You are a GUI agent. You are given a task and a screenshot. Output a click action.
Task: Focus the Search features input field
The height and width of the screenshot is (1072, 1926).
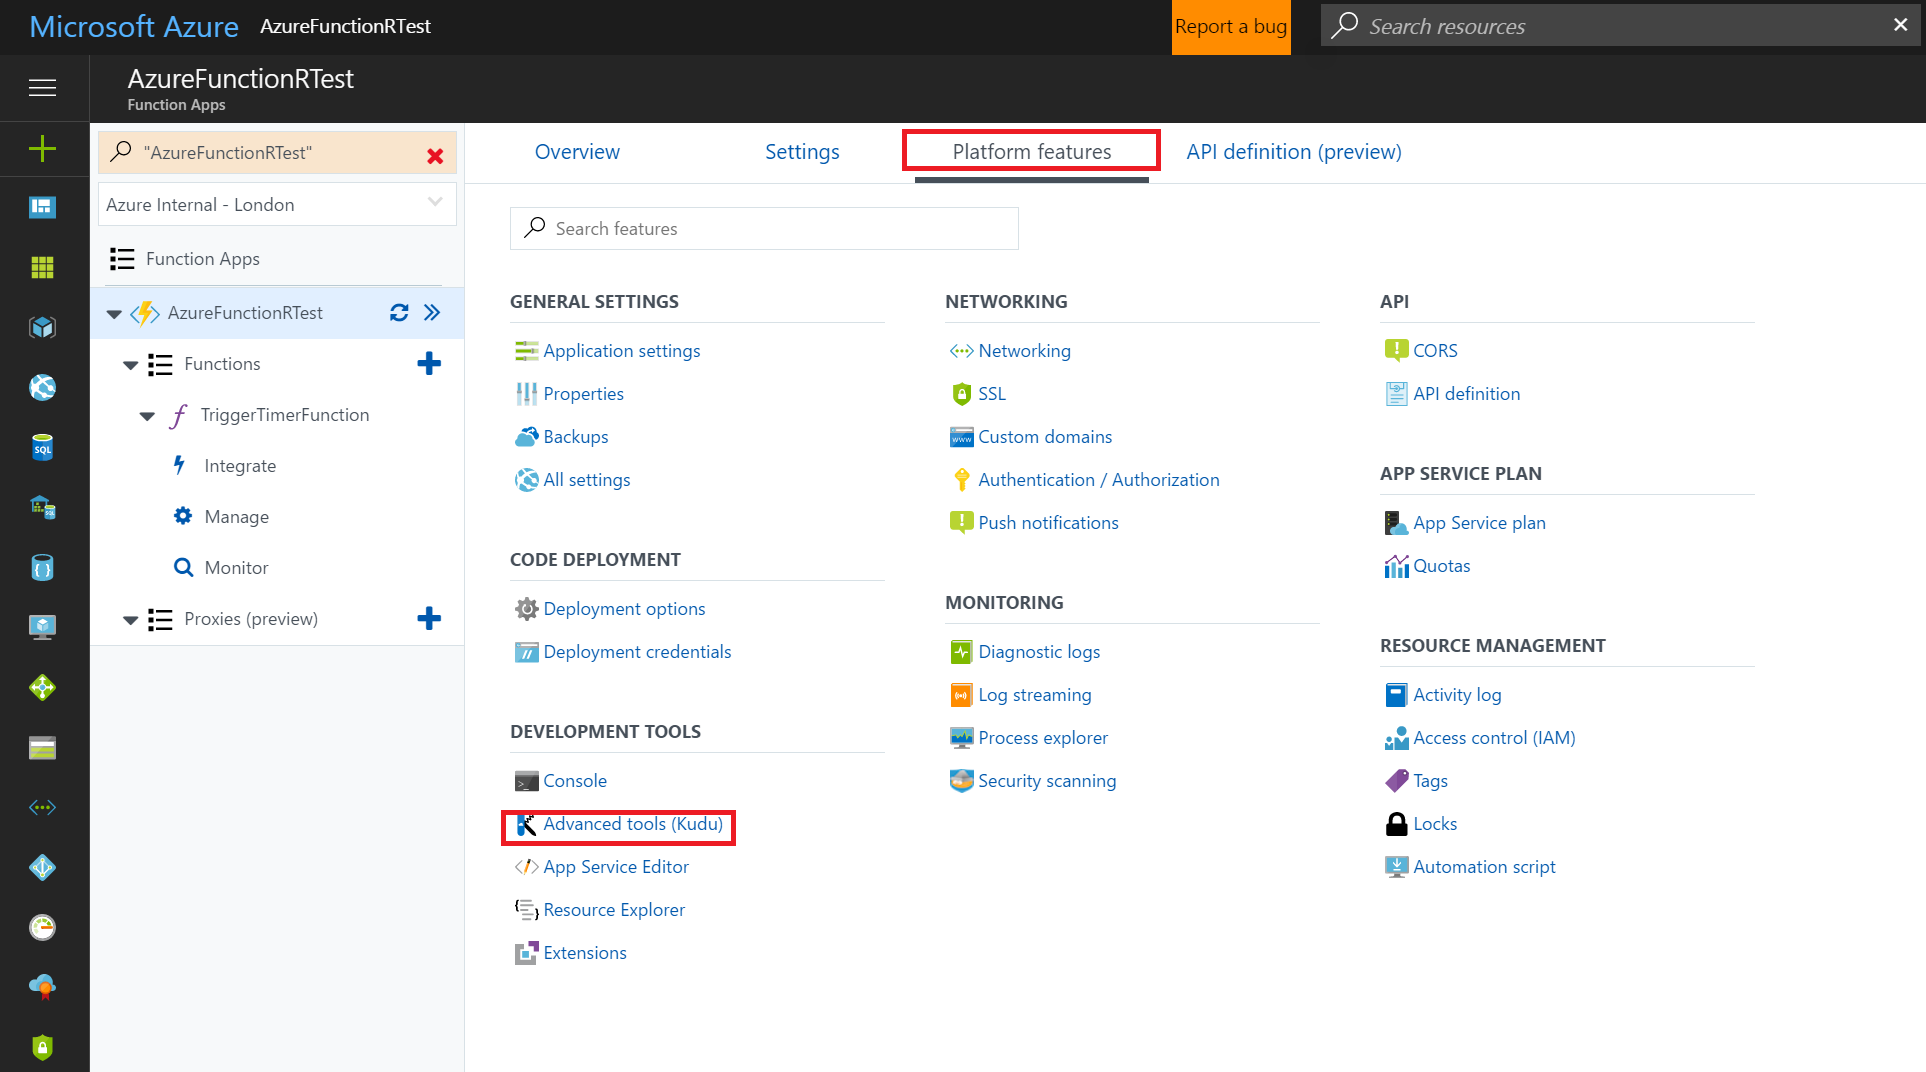click(x=764, y=229)
